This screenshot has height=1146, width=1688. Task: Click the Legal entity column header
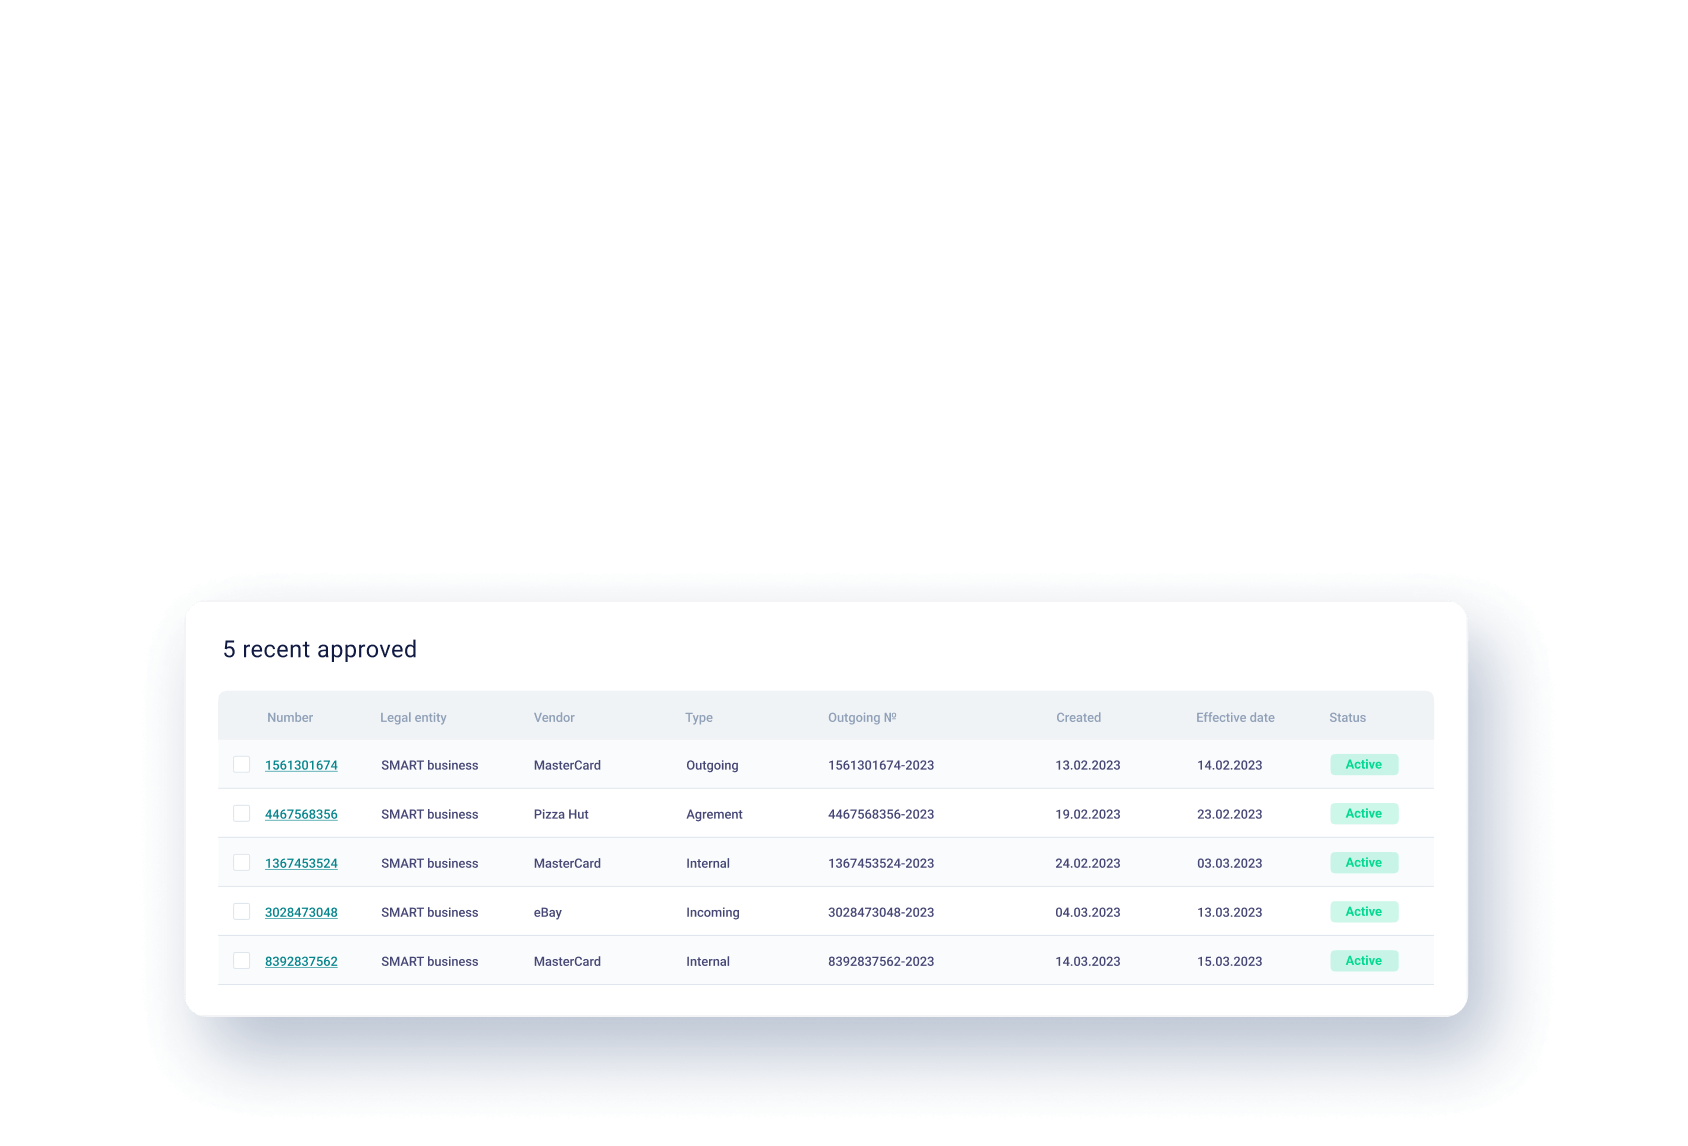click(413, 717)
